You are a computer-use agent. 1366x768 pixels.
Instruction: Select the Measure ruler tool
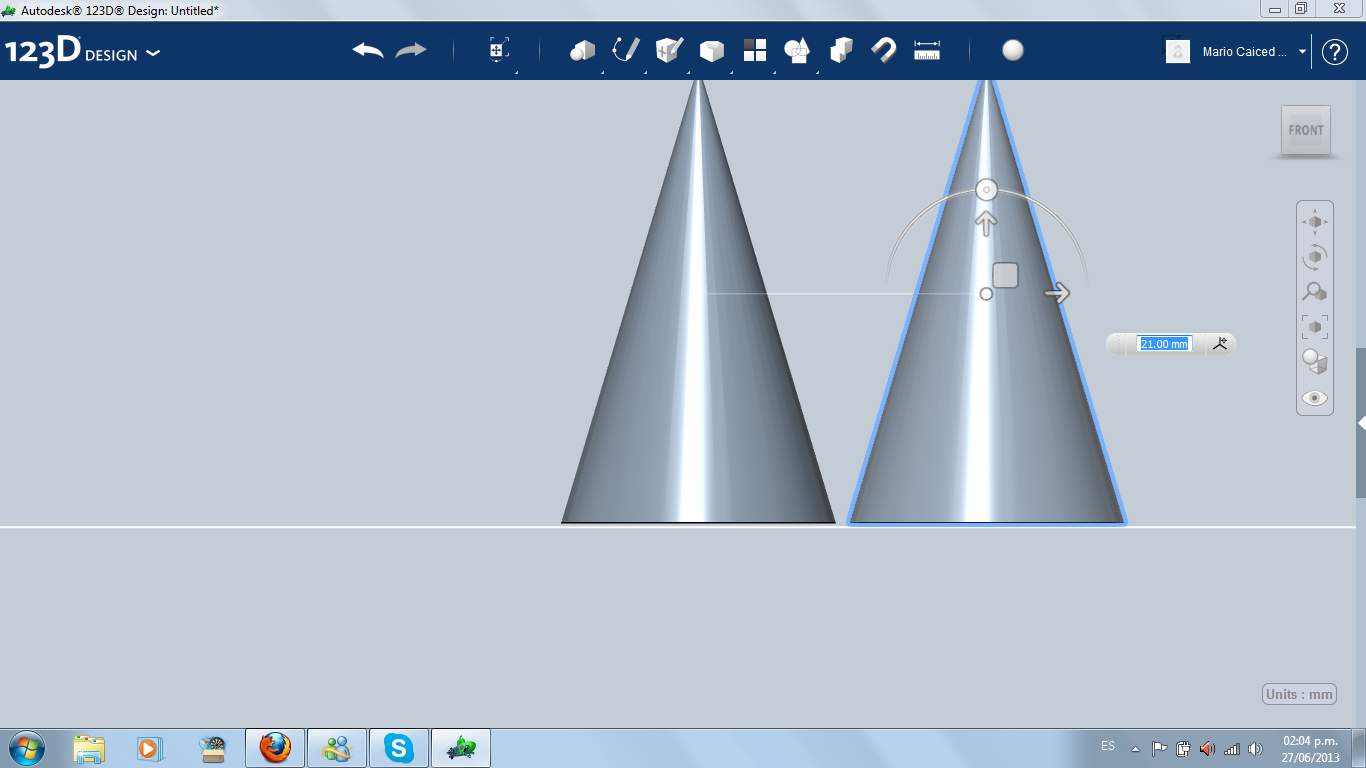click(927, 50)
